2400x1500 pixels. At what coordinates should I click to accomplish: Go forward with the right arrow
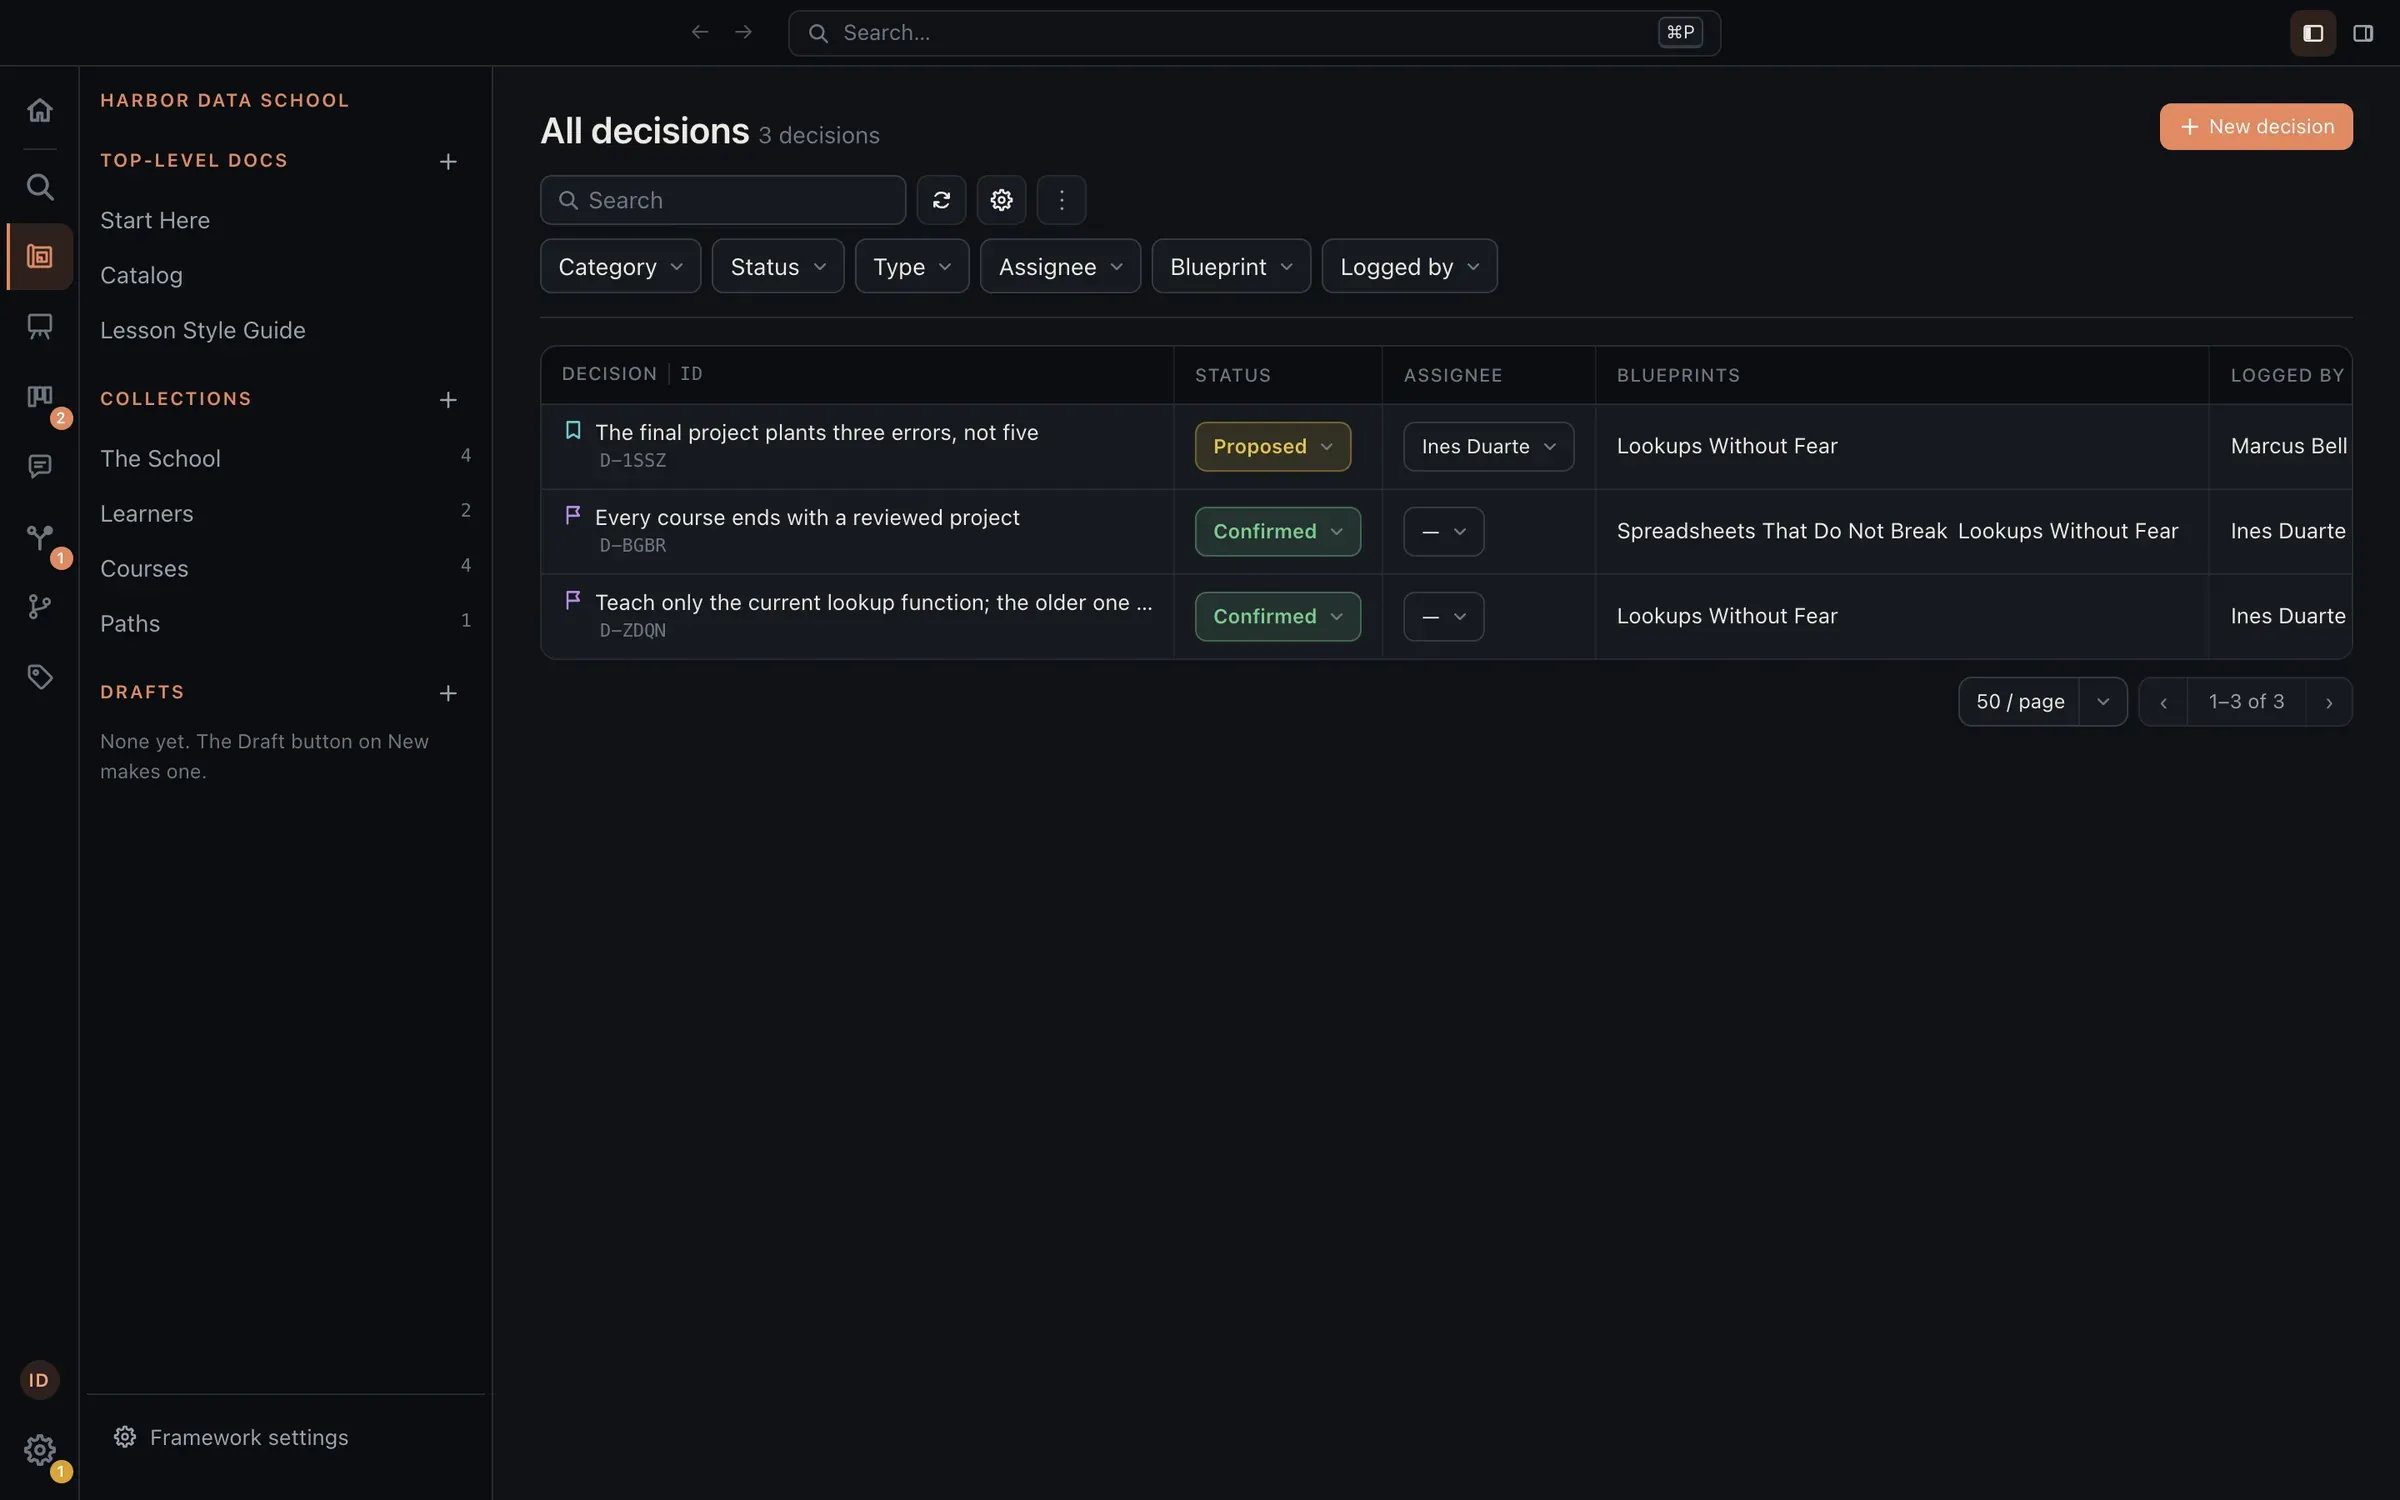pyautogui.click(x=743, y=32)
